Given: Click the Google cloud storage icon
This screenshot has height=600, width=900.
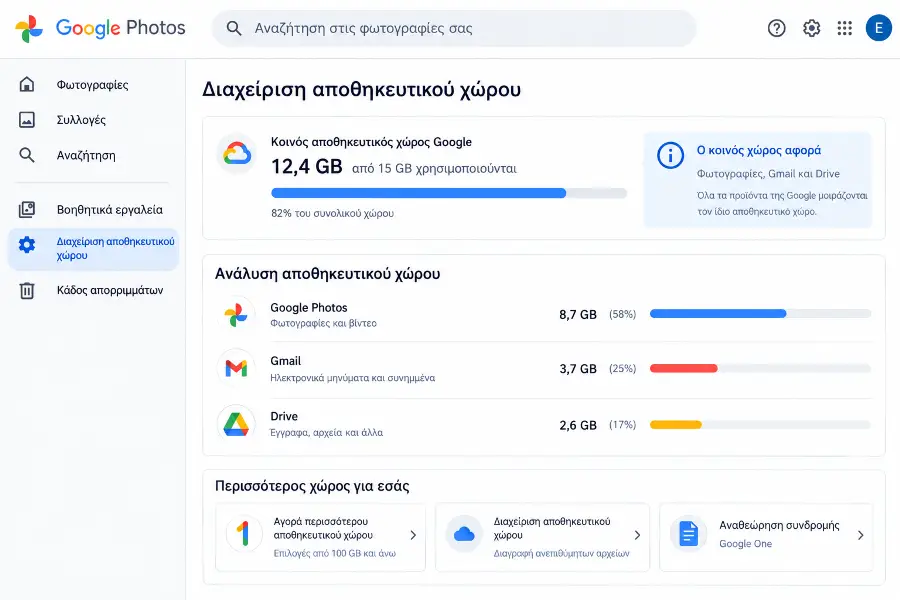Looking at the screenshot, I should (x=237, y=154).
